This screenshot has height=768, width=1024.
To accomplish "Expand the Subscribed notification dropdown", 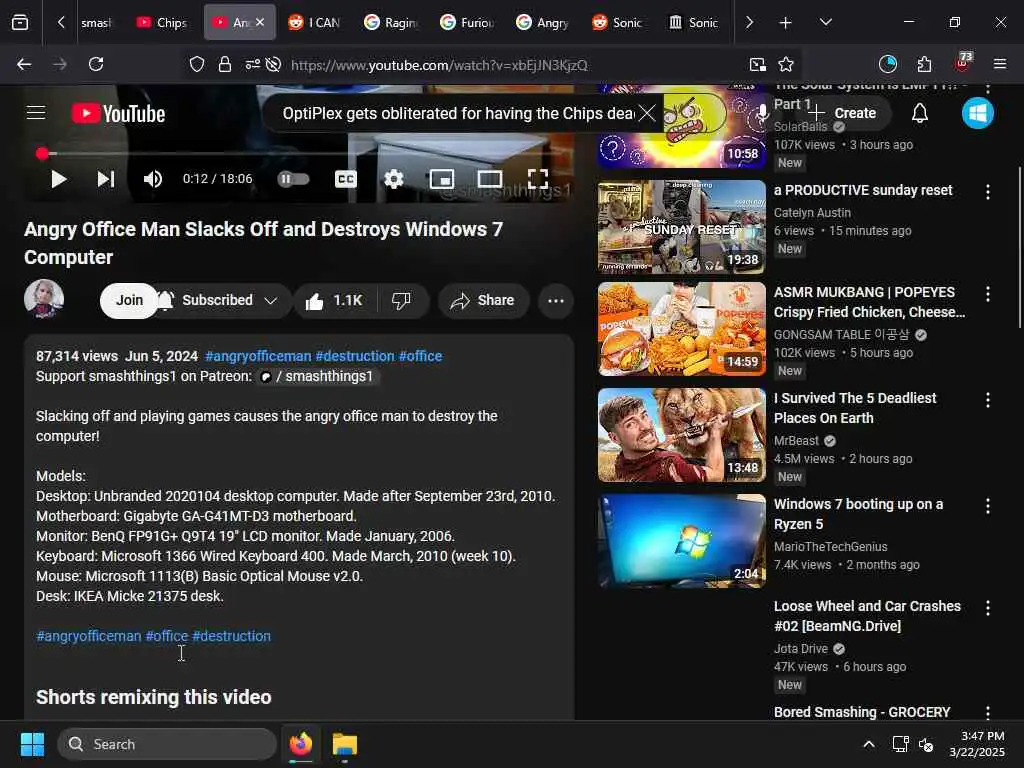I will tap(270, 300).
